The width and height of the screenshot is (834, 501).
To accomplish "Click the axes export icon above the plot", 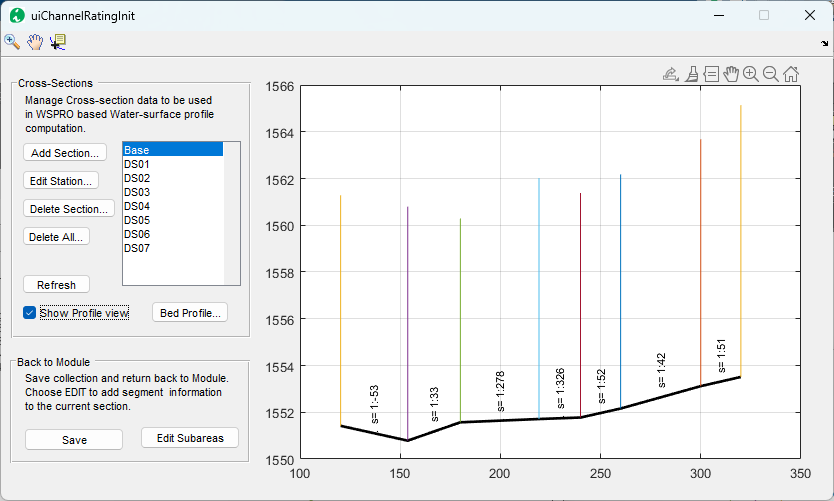I will 670,74.
